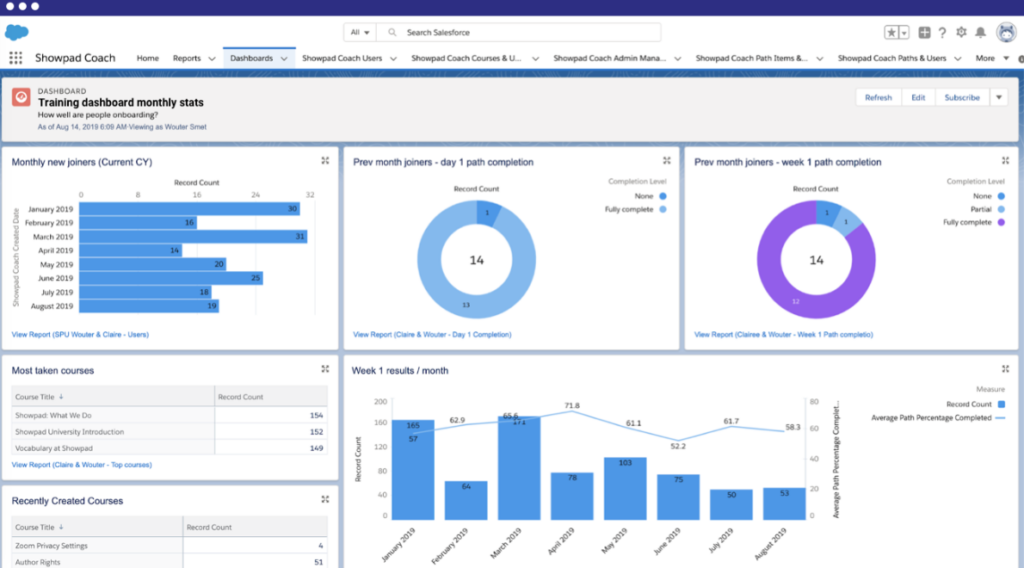Open Showpad Coach Path Items &... tab
The image size is (1024, 568).
752,58
